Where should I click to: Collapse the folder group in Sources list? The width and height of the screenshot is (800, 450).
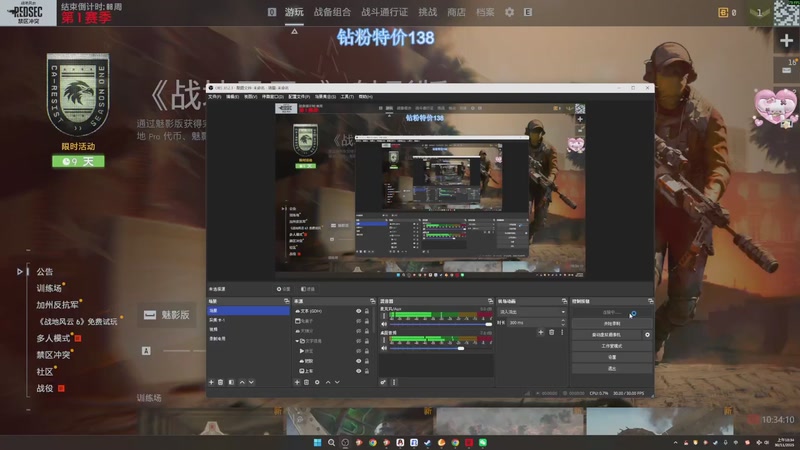[297, 341]
